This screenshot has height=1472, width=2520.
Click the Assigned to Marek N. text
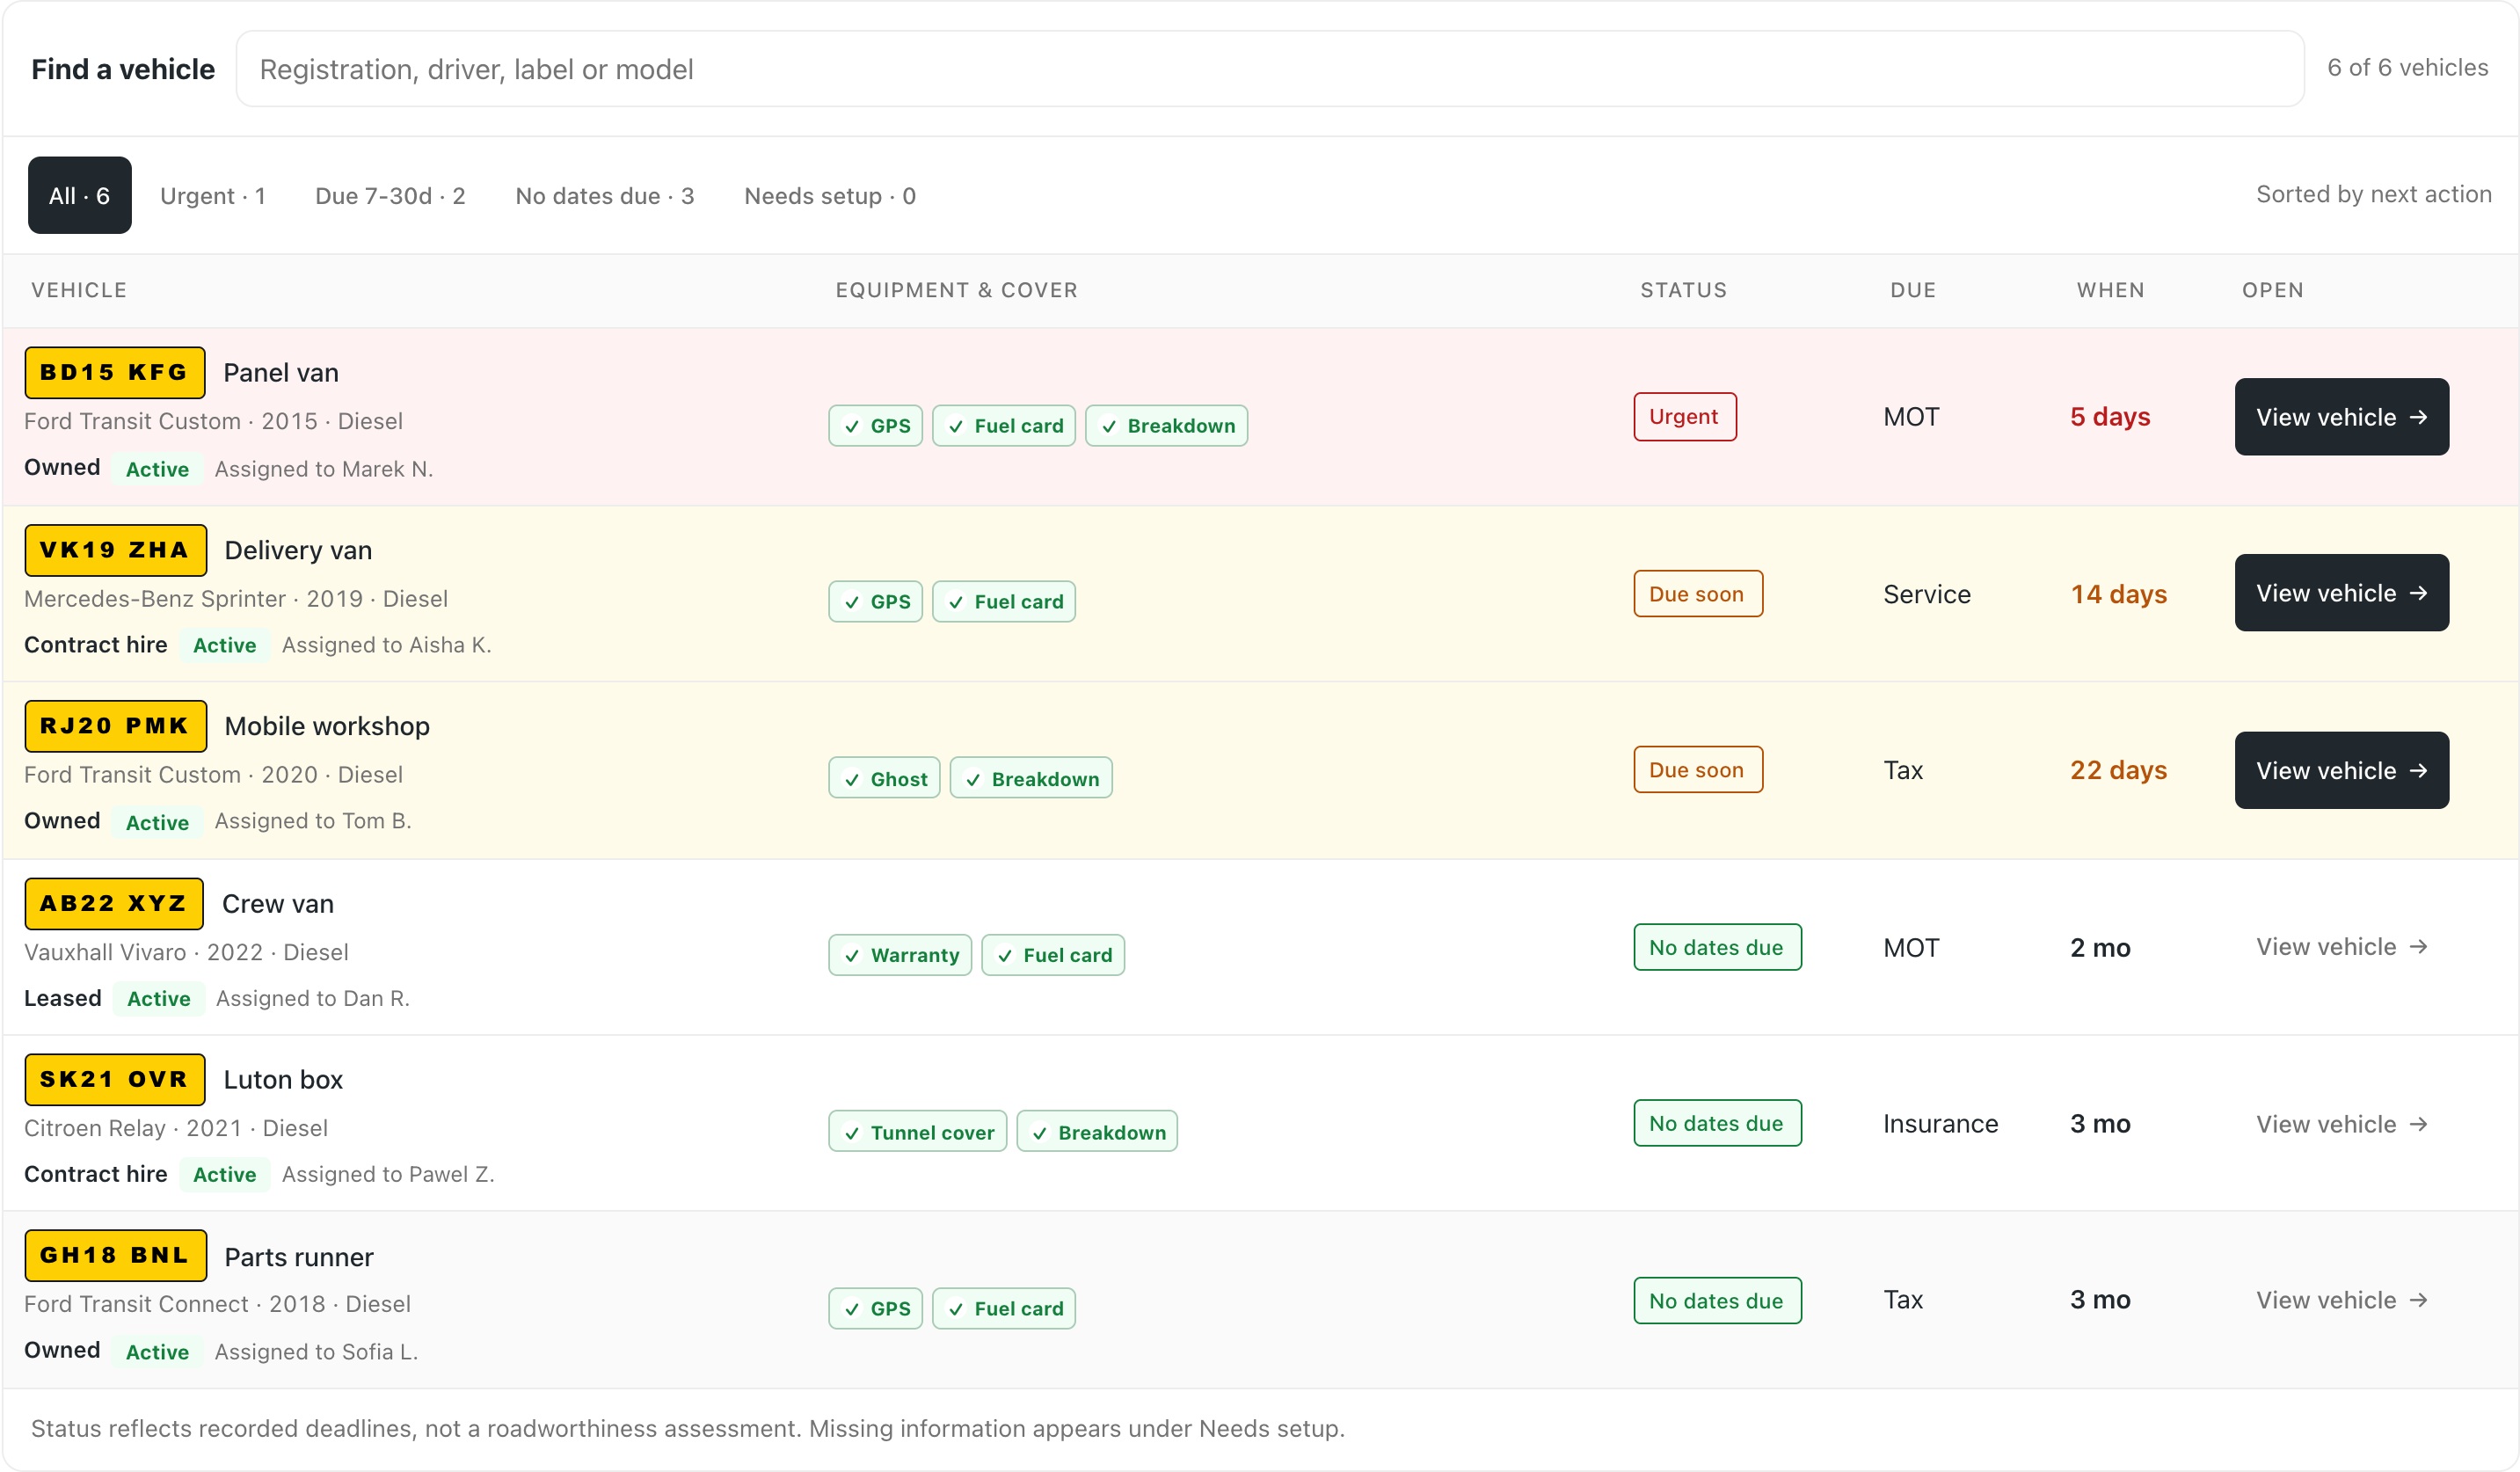click(x=324, y=469)
